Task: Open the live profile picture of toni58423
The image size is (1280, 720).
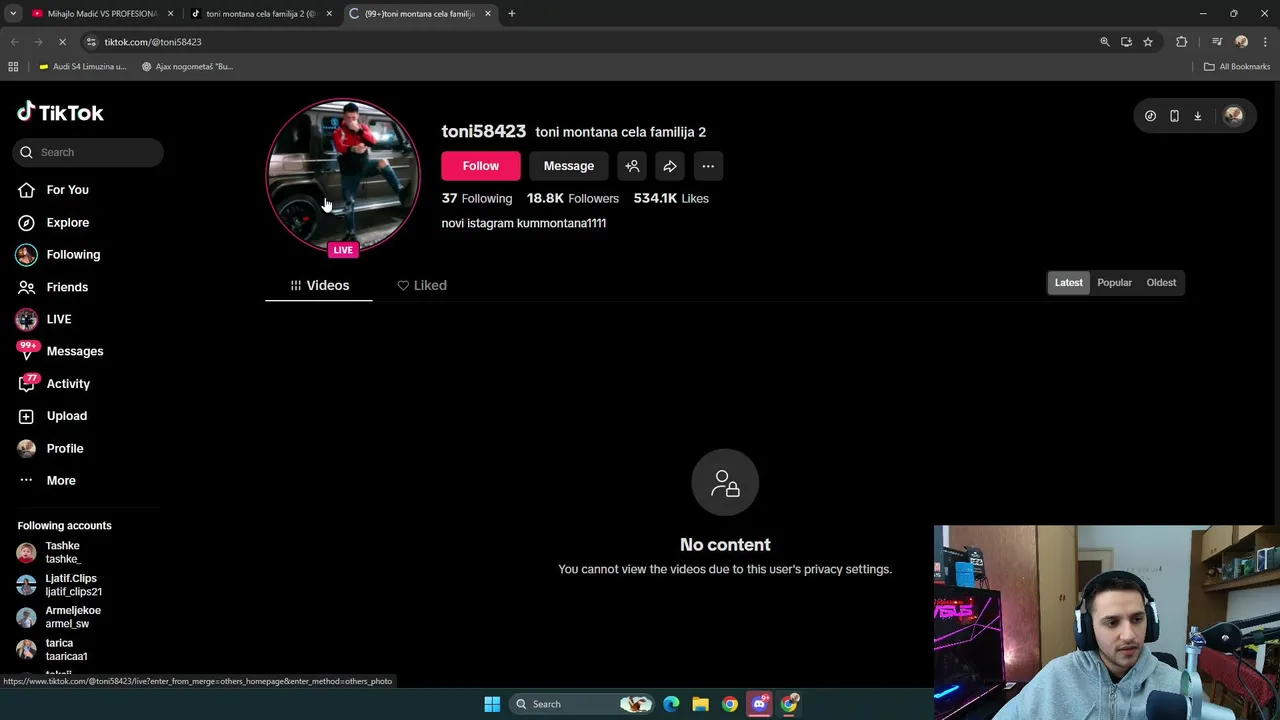Action: pyautogui.click(x=343, y=175)
